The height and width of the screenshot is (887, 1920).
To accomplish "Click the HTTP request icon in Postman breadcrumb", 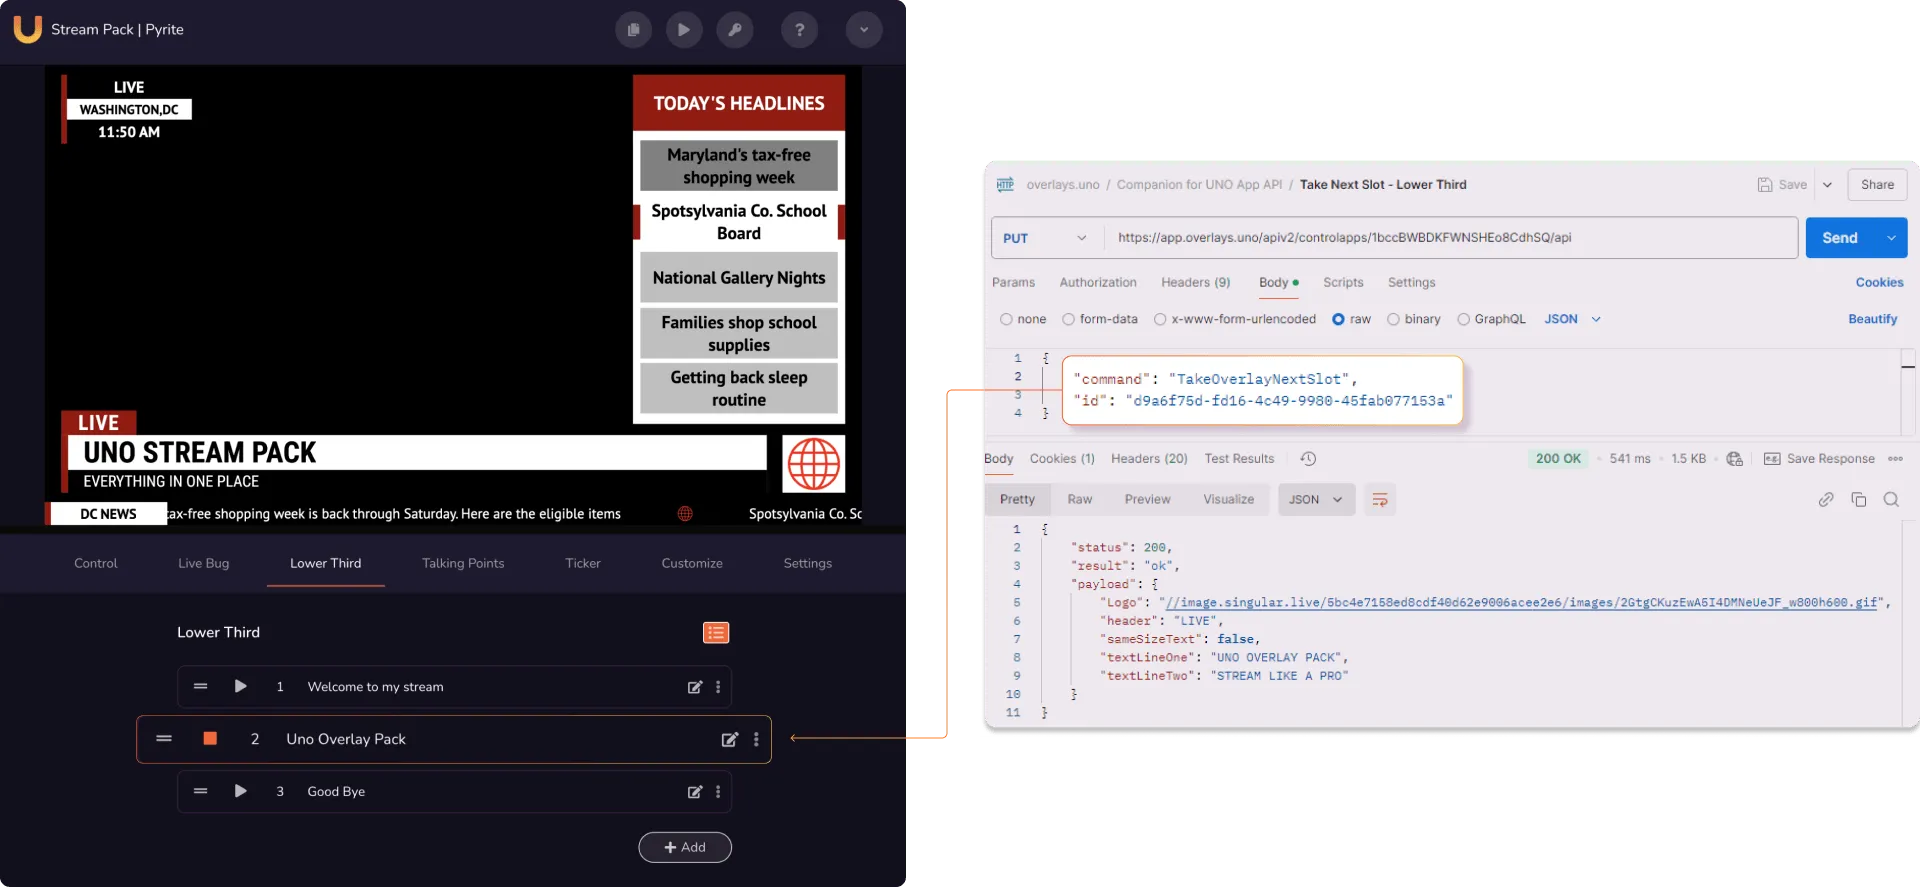I will pyautogui.click(x=1005, y=184).
